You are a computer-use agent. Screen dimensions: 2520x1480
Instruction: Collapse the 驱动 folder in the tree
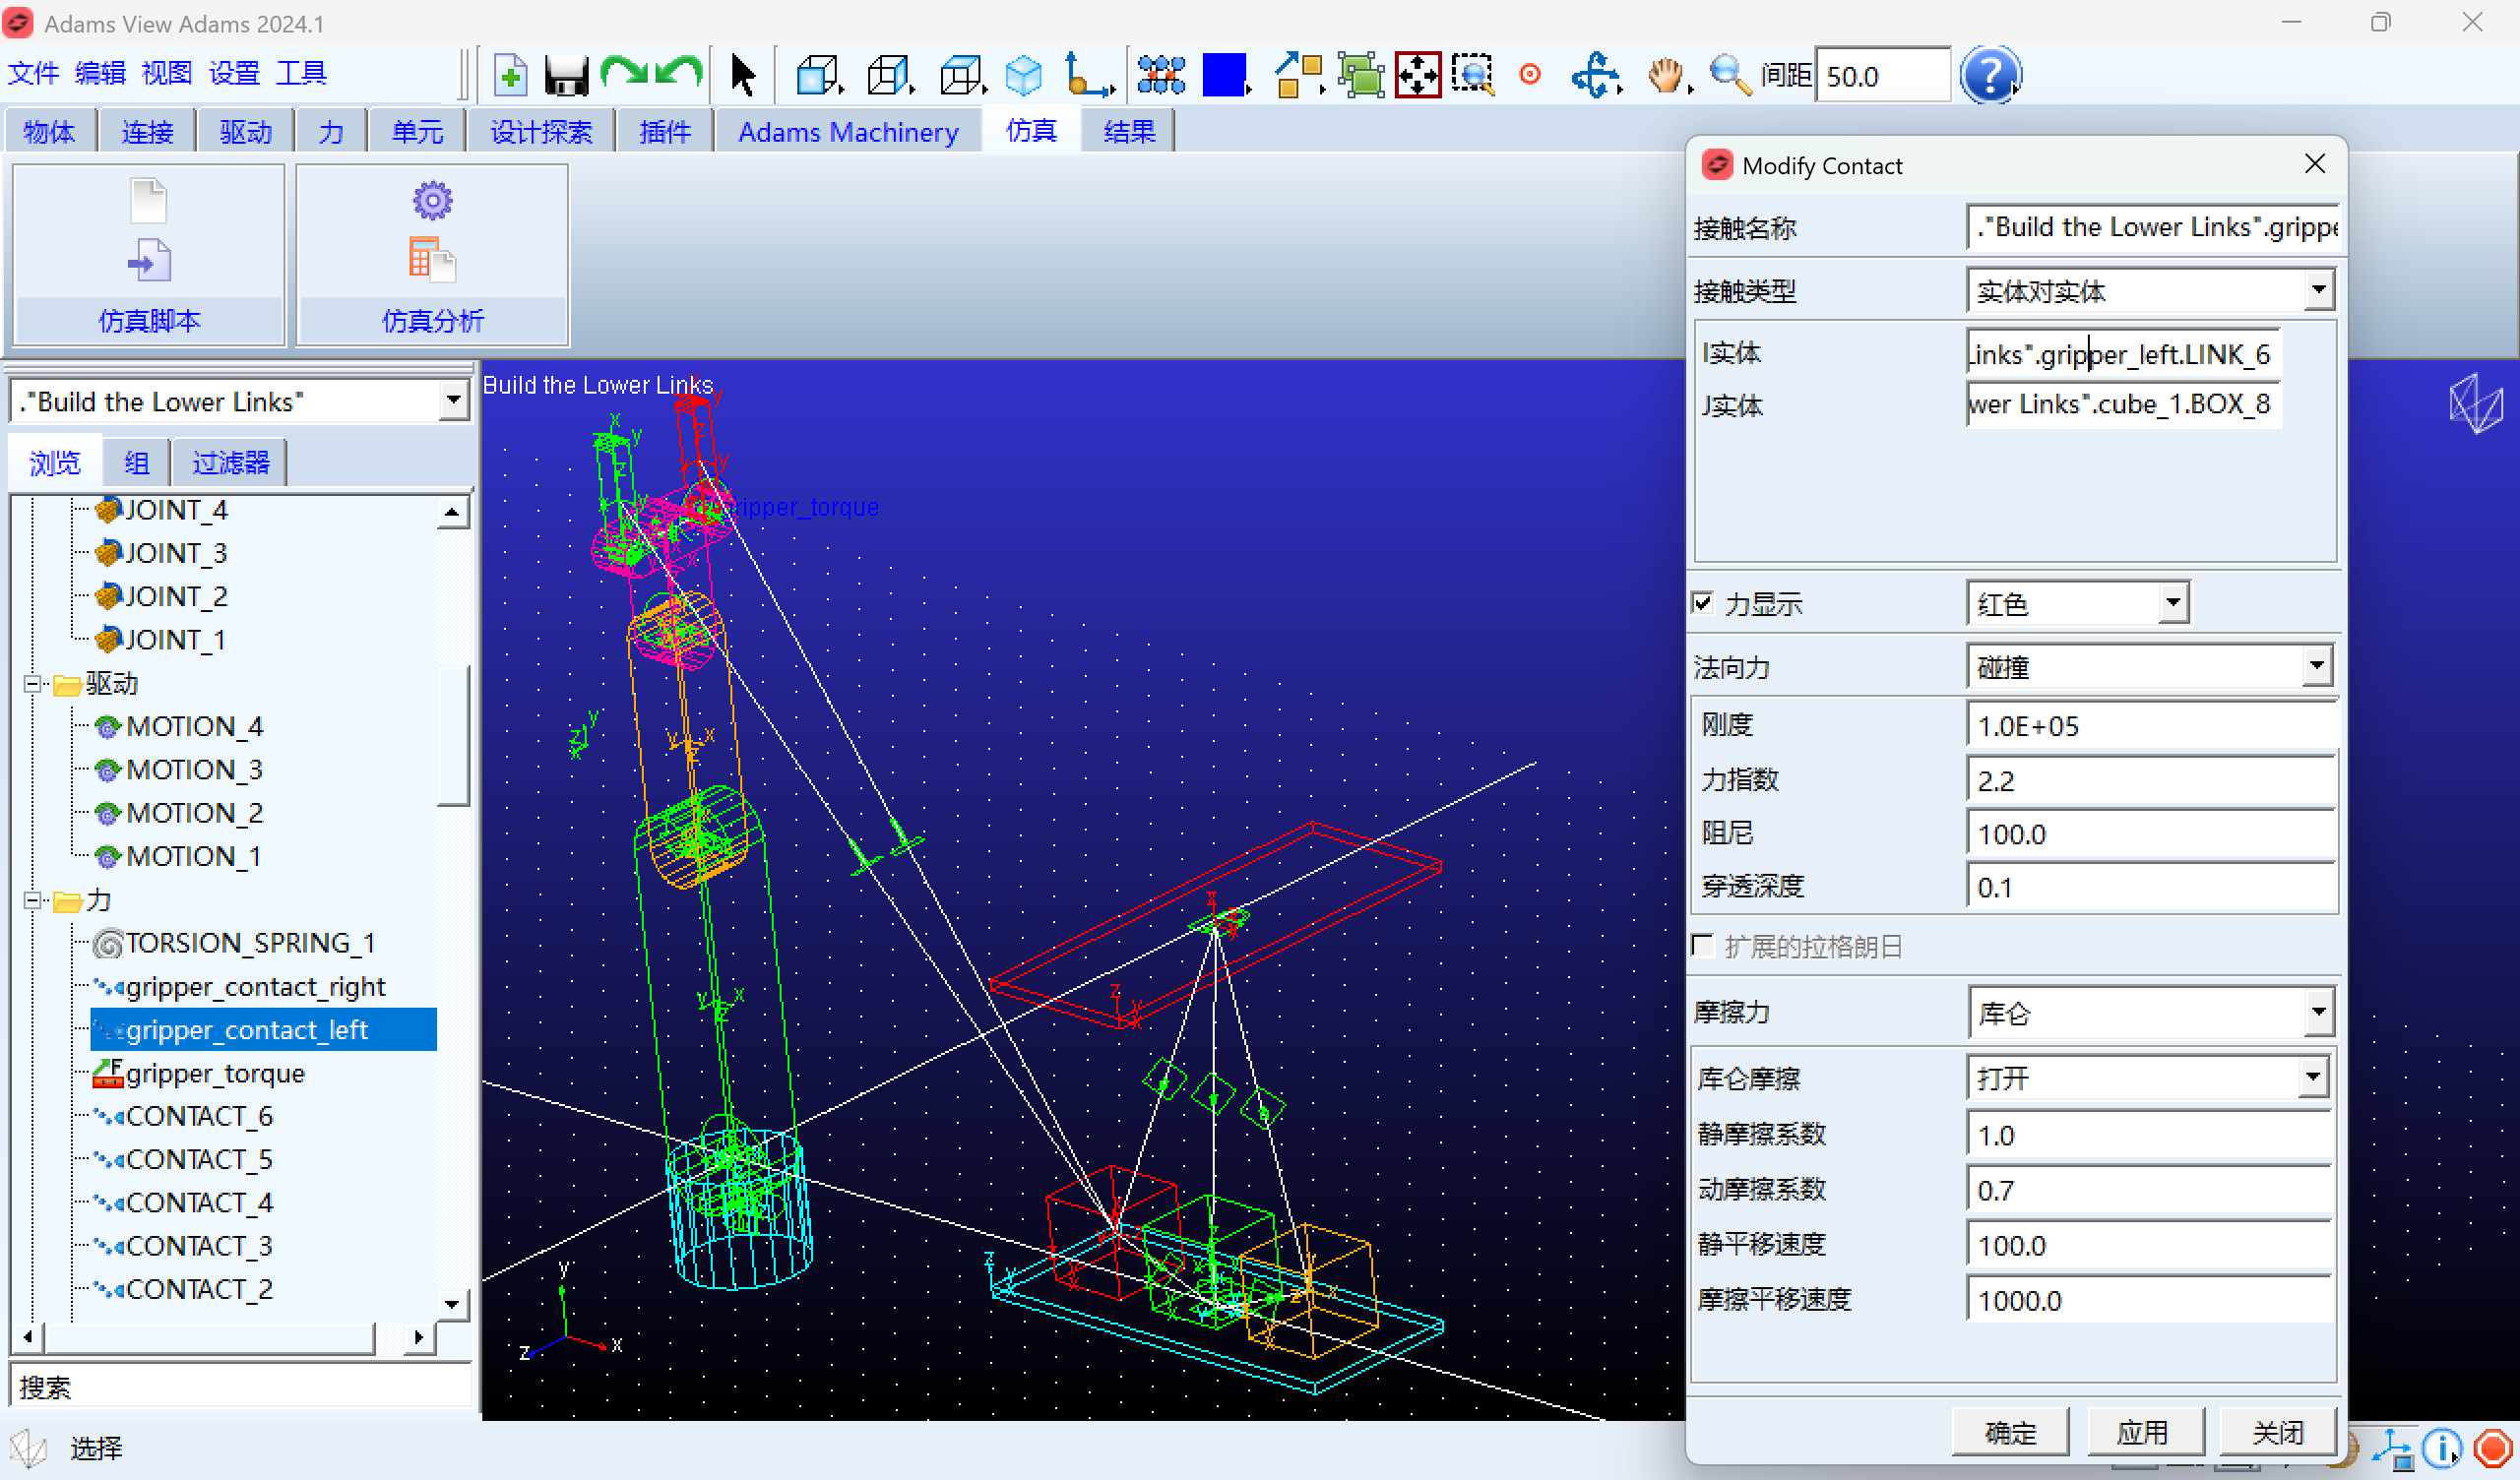coord(33,684)
